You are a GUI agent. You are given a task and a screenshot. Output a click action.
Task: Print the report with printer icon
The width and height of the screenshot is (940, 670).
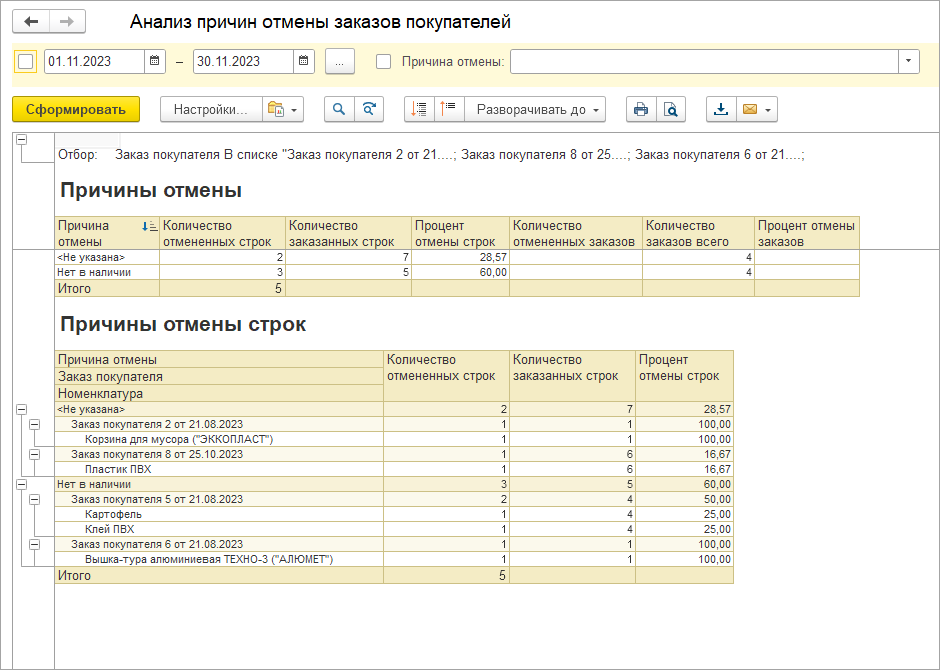[x=641, y=110]
